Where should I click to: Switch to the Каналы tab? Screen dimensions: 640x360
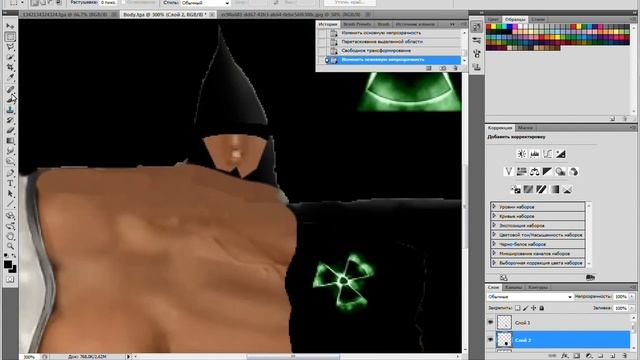click(x=513, y=287)
